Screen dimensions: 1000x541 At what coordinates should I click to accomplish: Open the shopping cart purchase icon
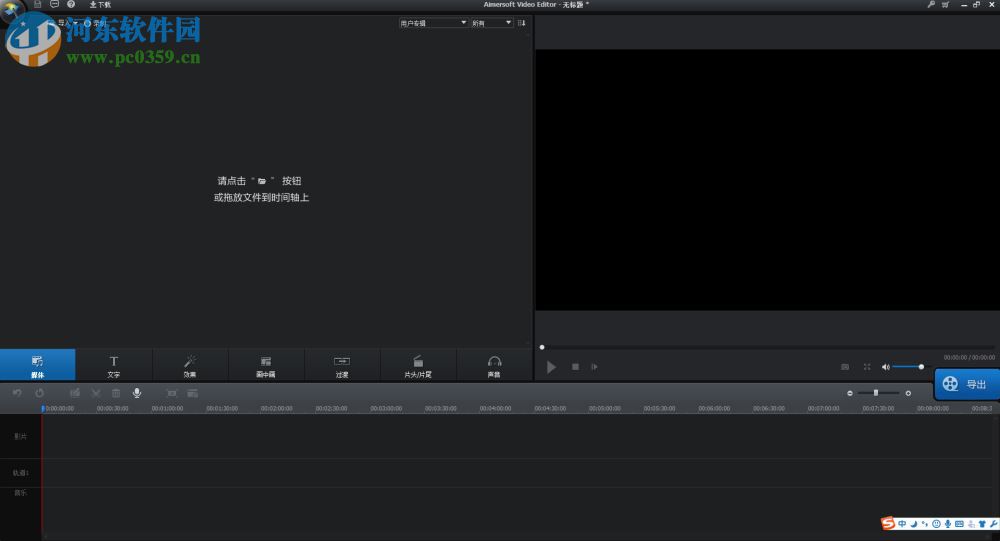[946, 4]
